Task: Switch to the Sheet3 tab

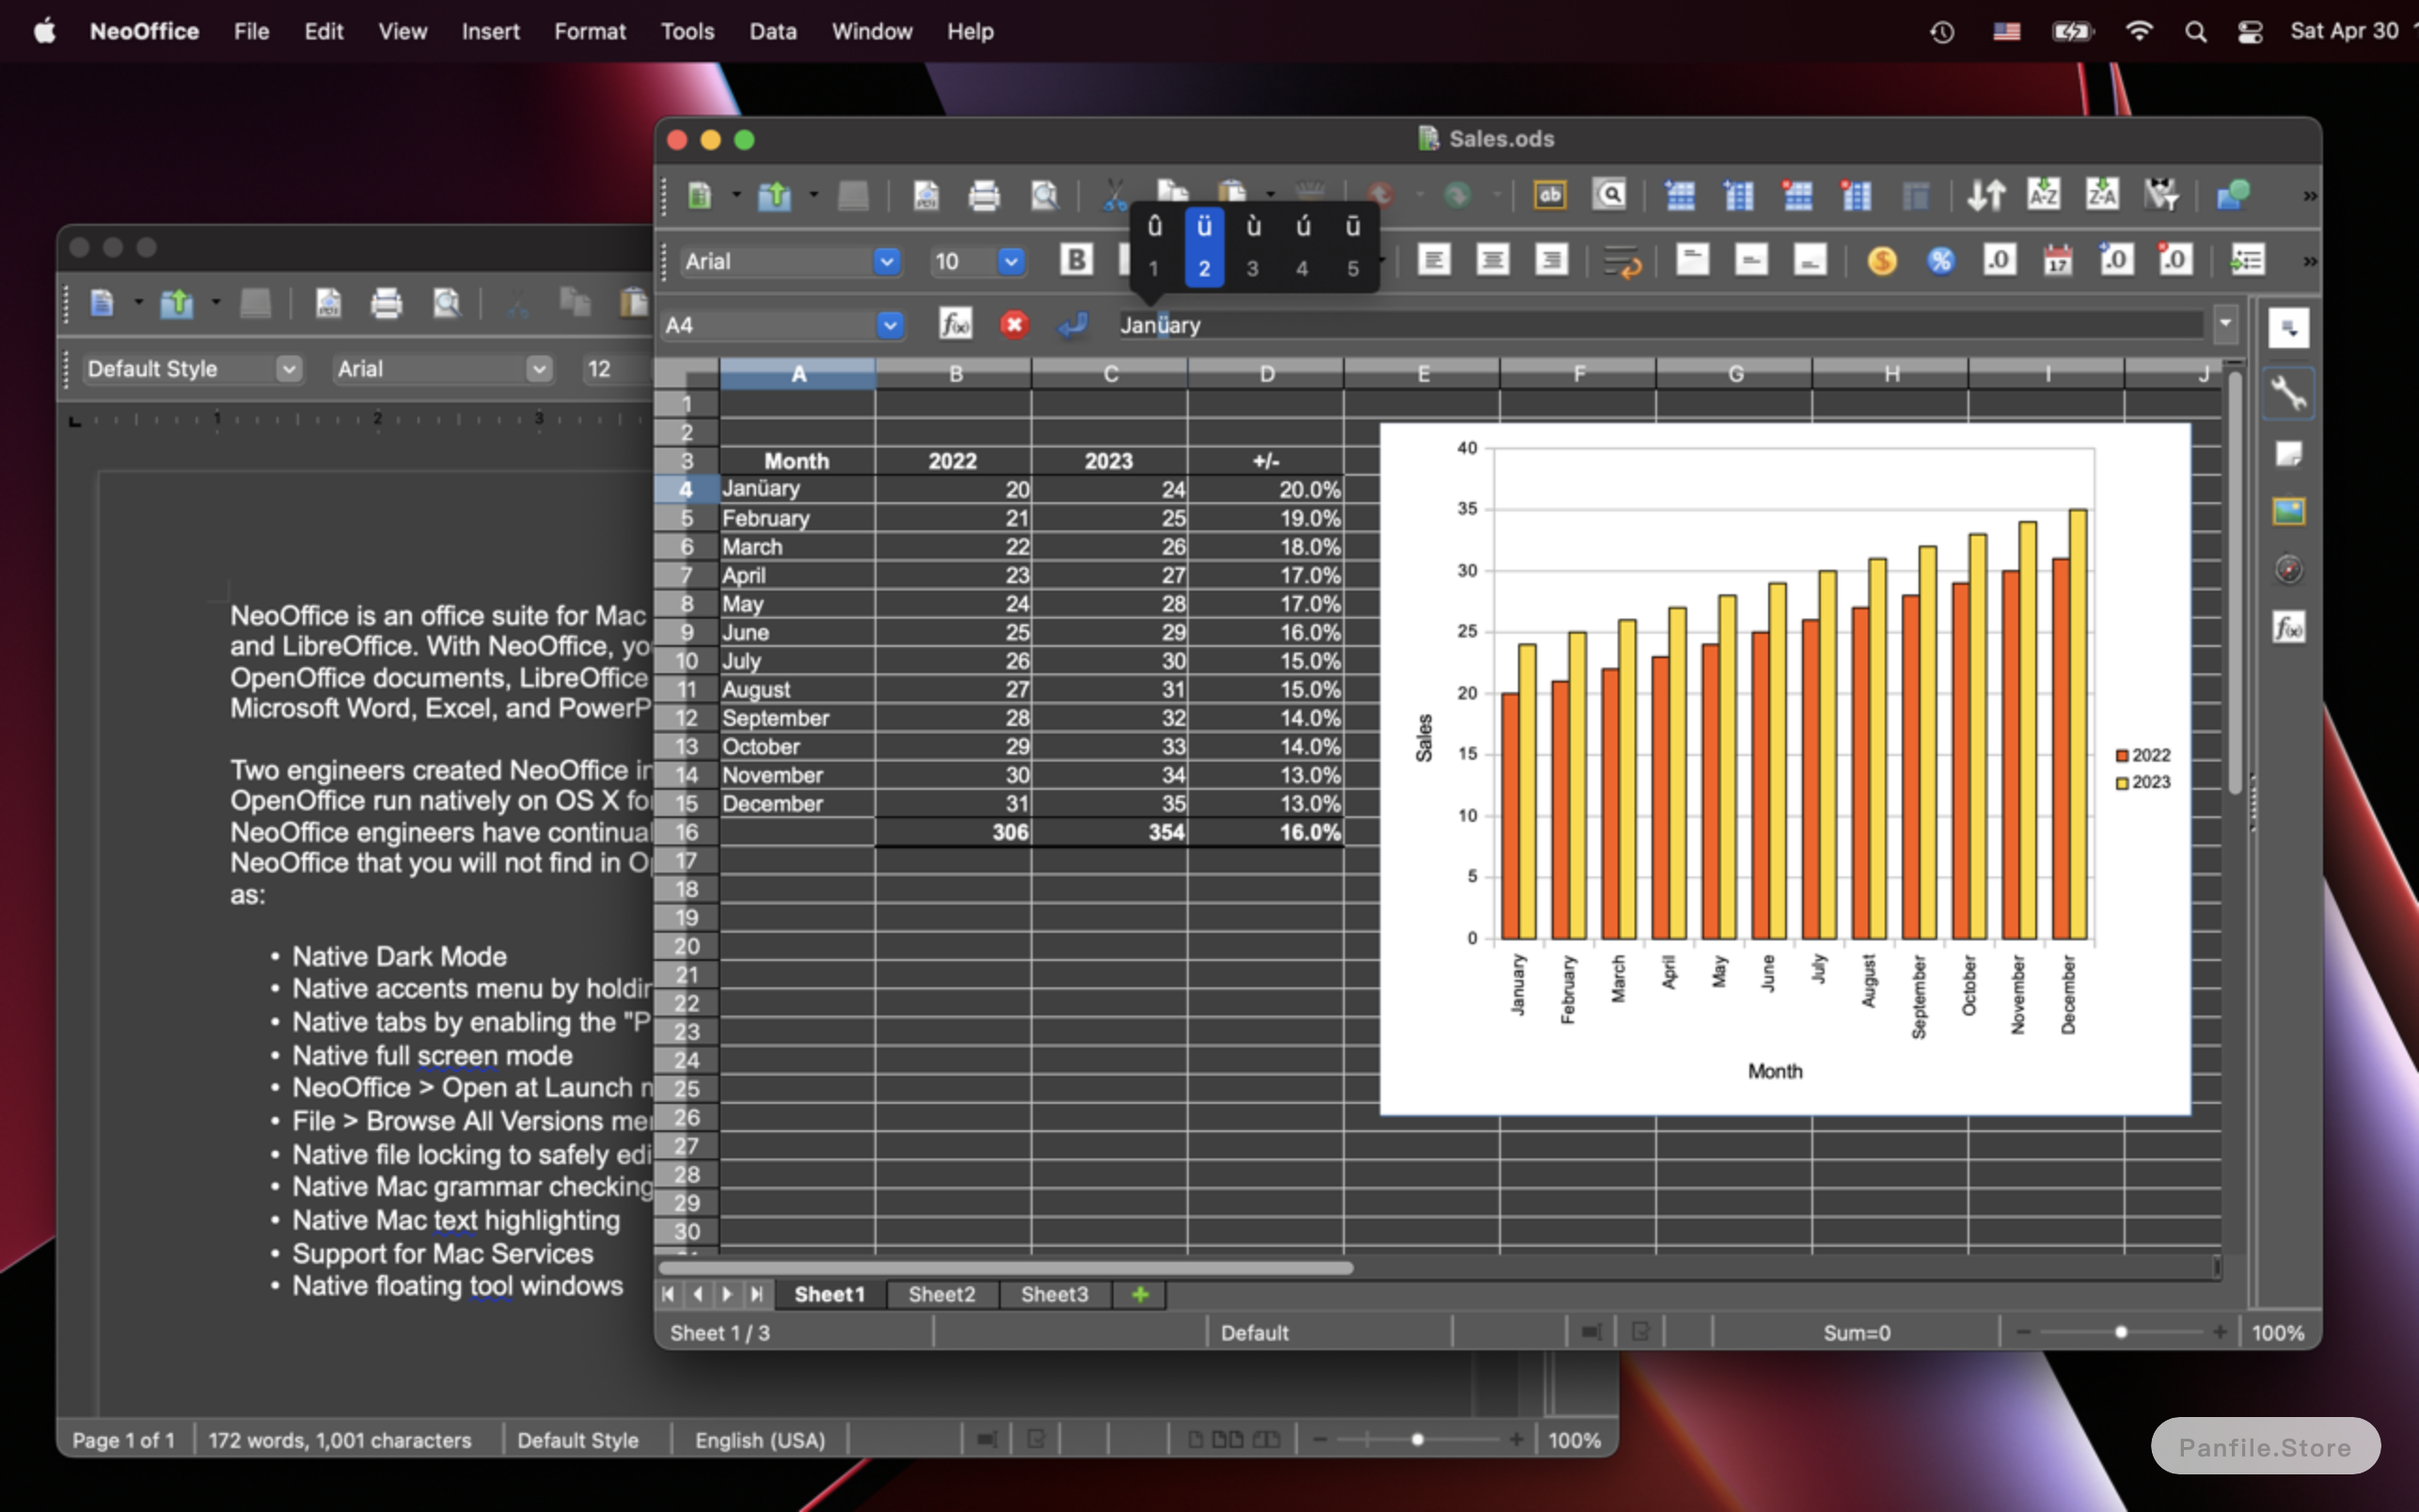Action: point(1054,1294)
